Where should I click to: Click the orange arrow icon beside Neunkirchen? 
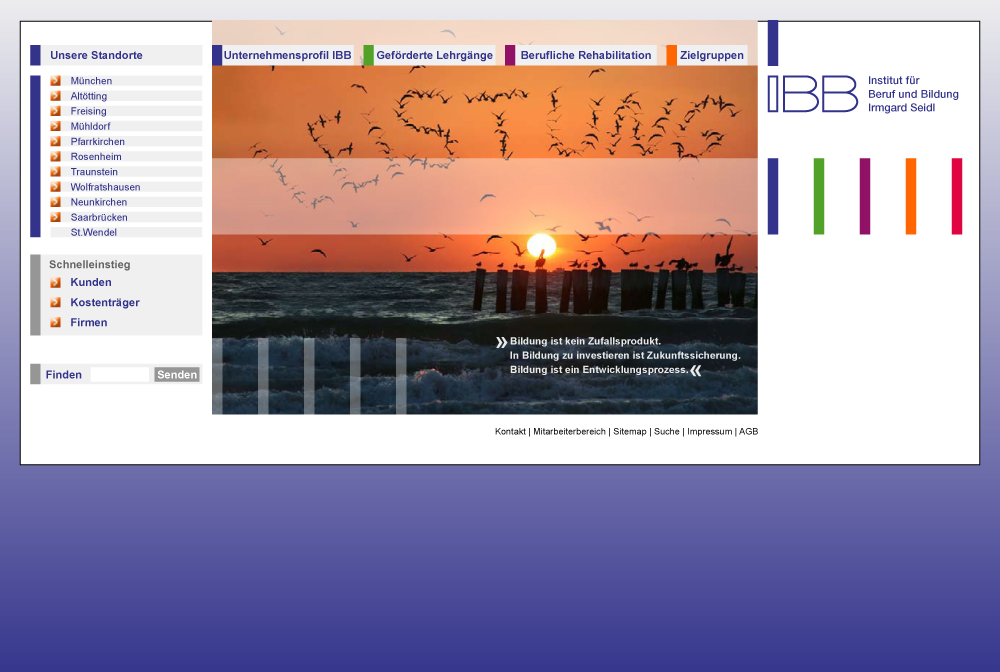click(x=55, y=202)
